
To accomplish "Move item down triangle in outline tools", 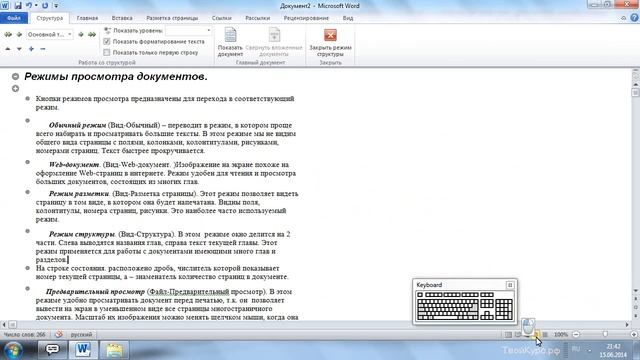I will (x=19, y=49).
